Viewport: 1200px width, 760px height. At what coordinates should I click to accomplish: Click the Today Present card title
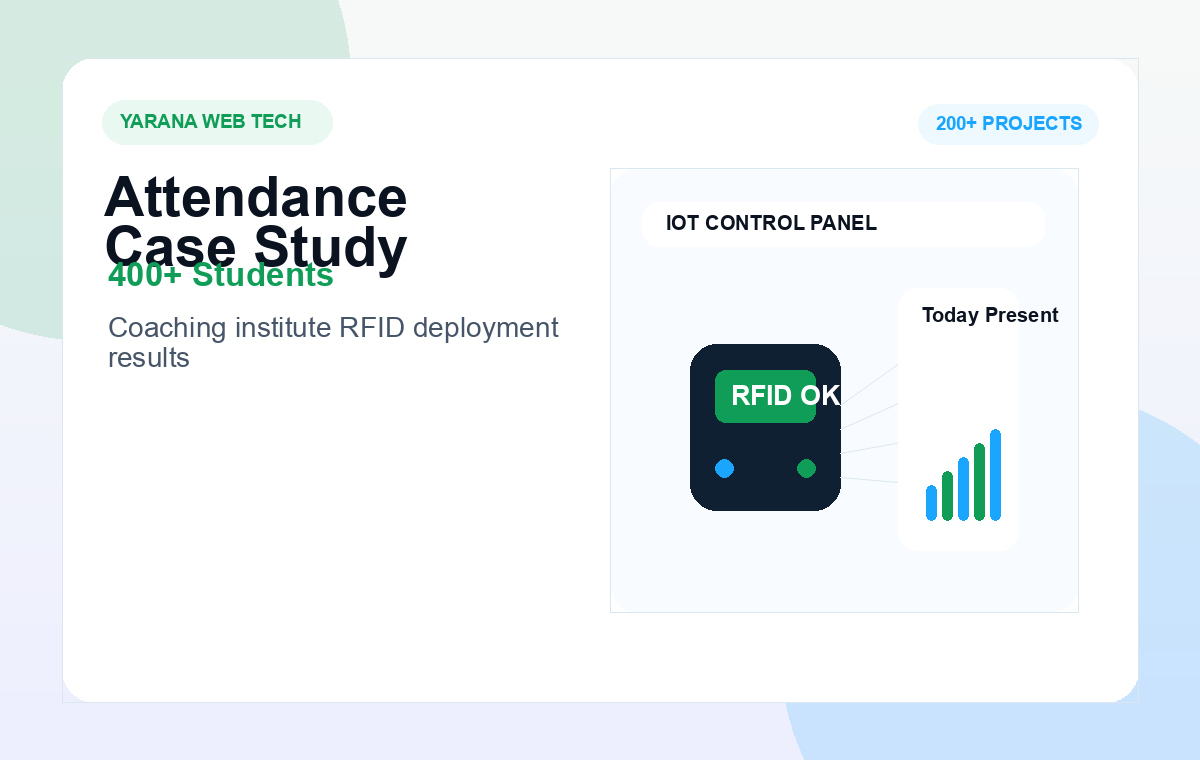click(990, 315)
